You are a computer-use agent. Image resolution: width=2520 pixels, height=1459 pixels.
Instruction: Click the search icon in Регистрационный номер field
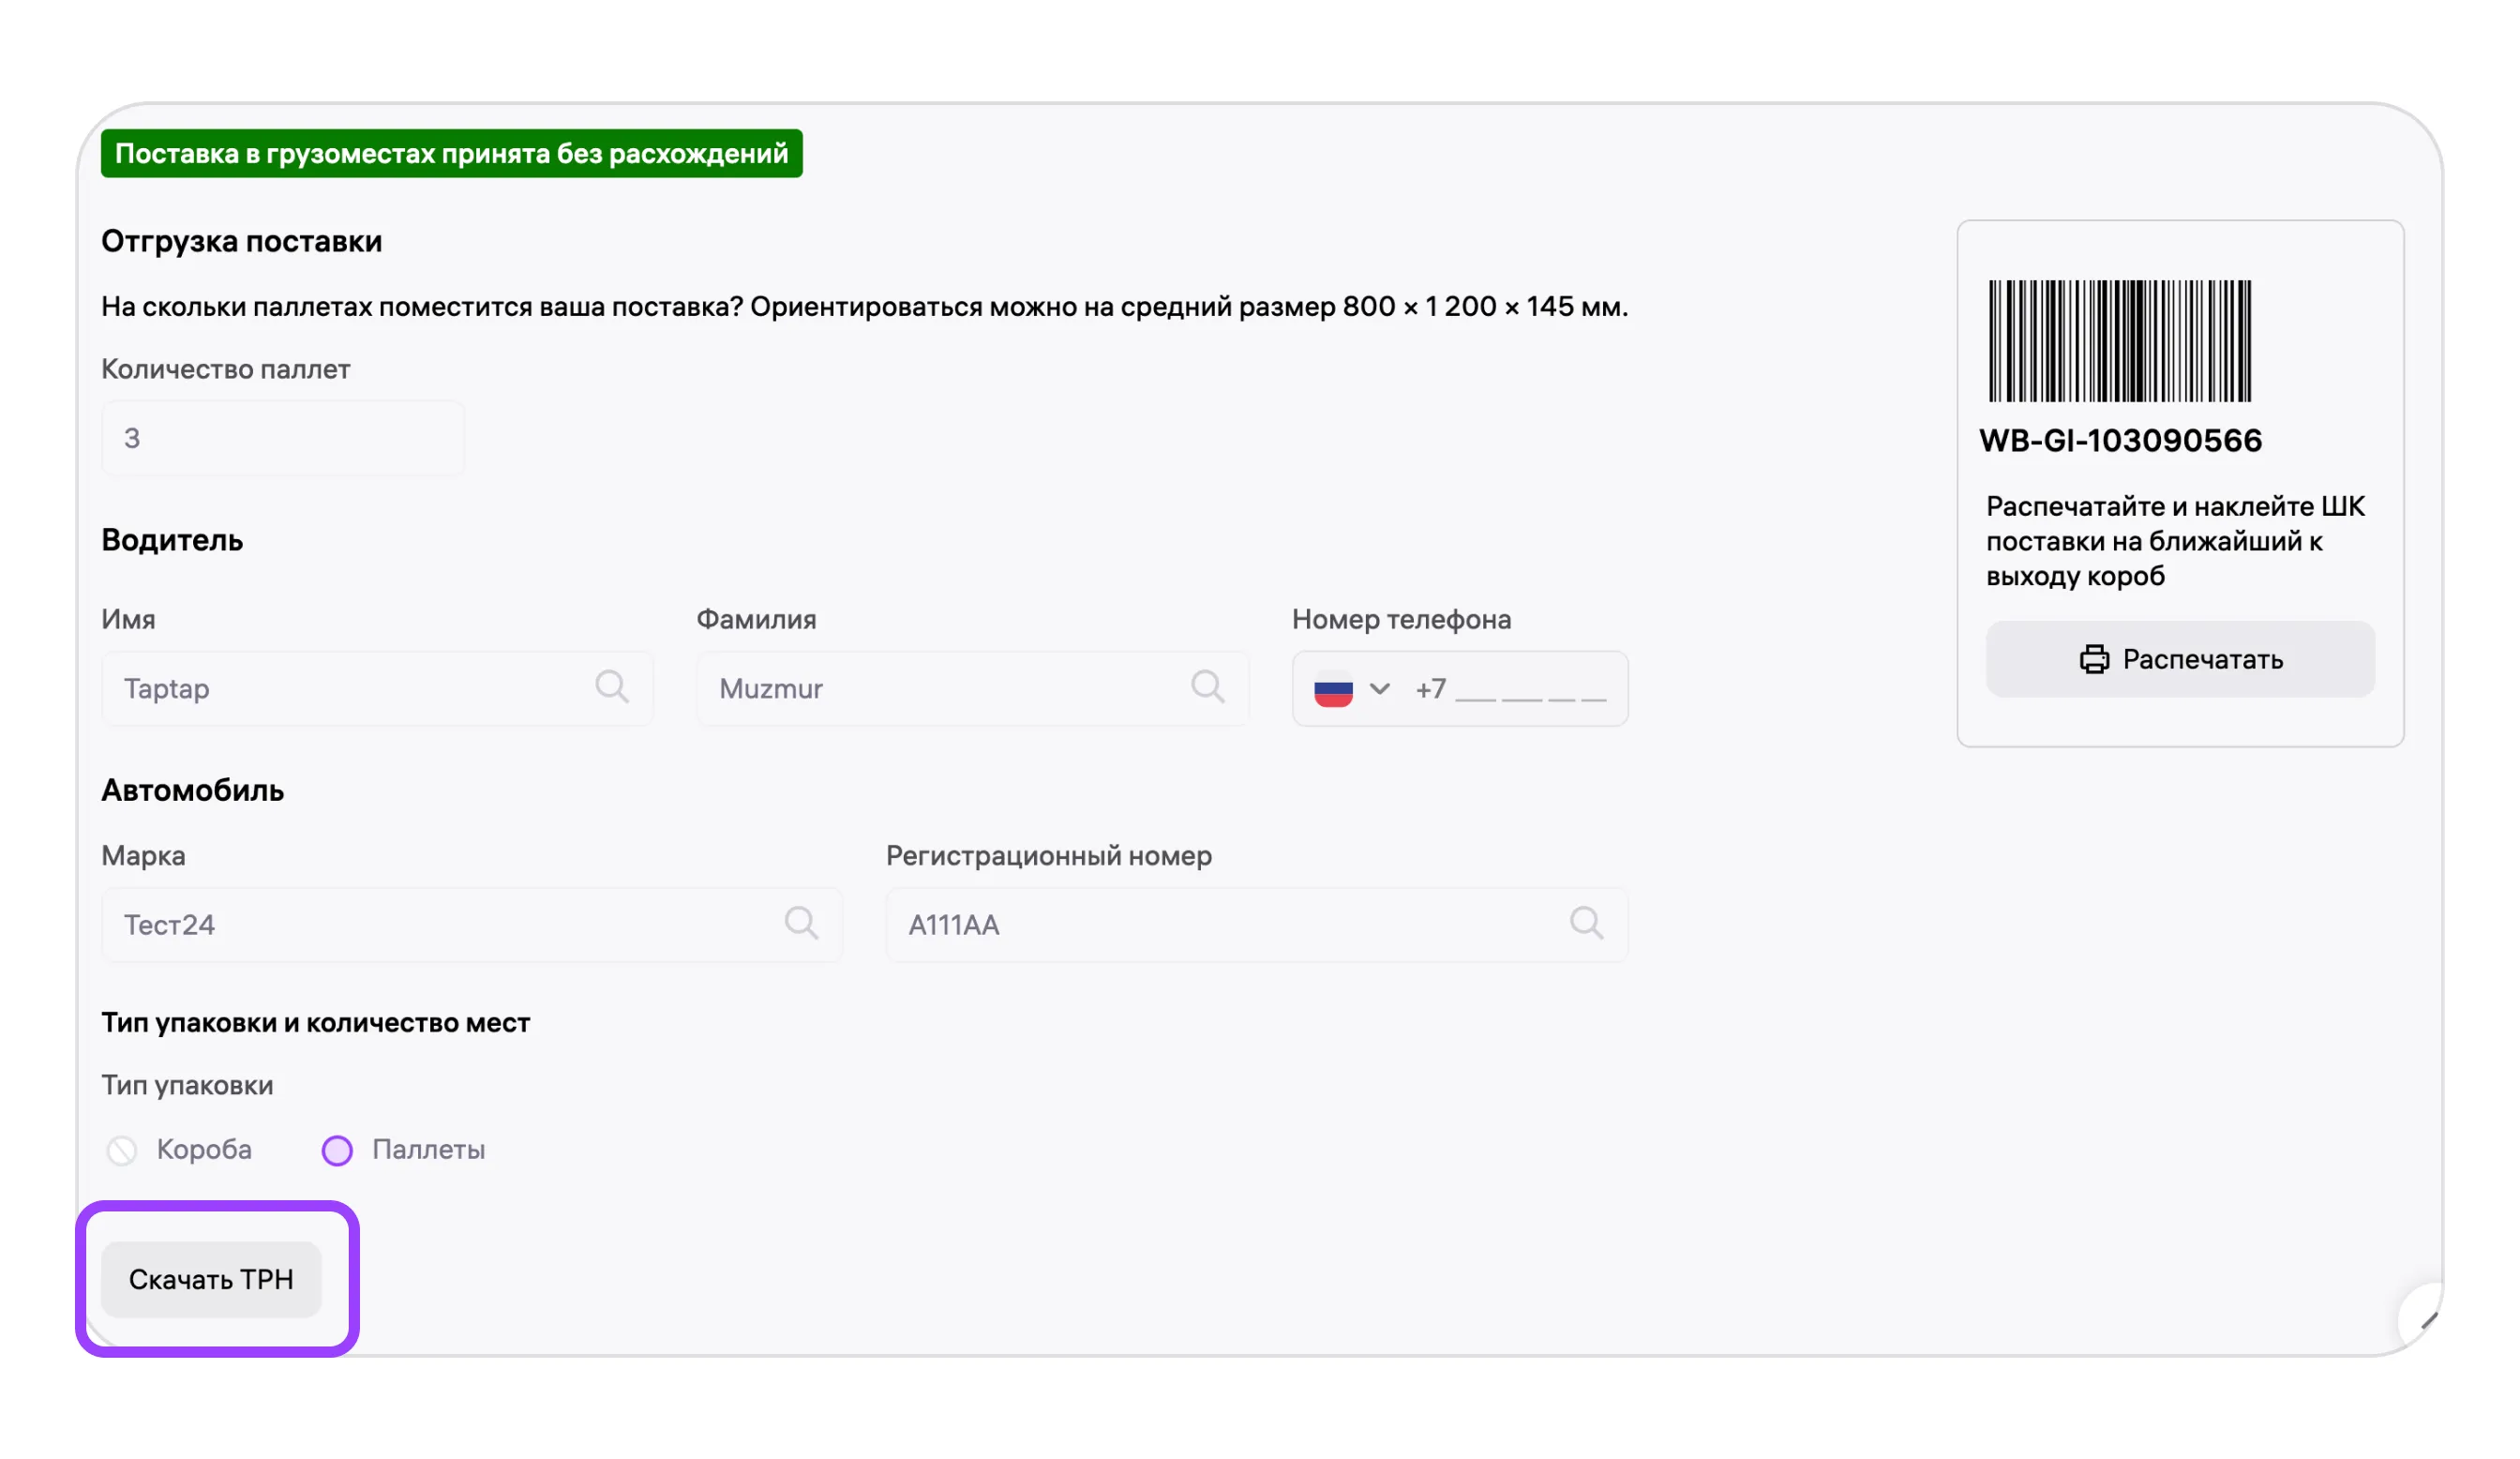(1586, 923)
